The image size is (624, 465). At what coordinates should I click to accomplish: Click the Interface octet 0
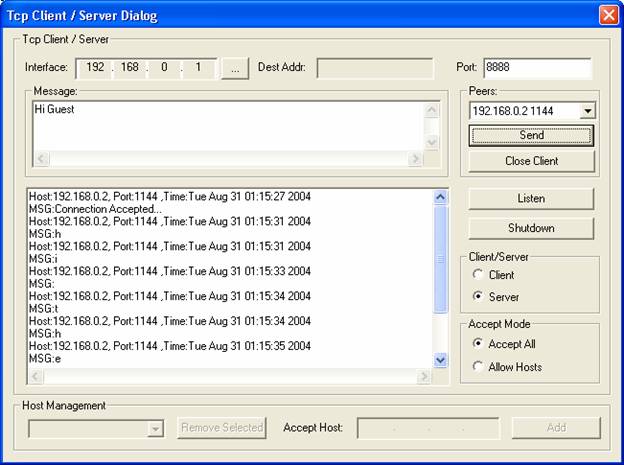pos(164,67)
